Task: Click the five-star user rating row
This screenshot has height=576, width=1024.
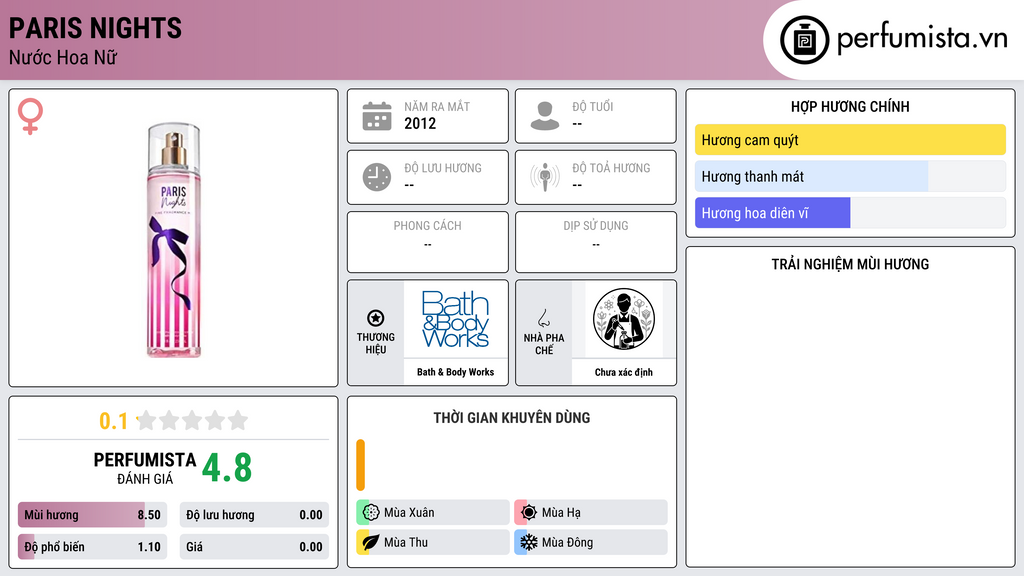Action: coord(192,420)
